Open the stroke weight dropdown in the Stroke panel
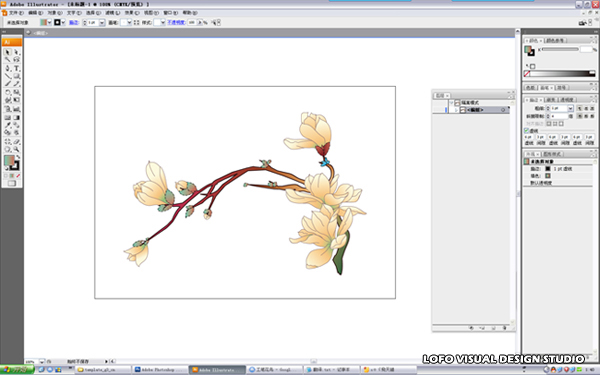 coord(570,108)
